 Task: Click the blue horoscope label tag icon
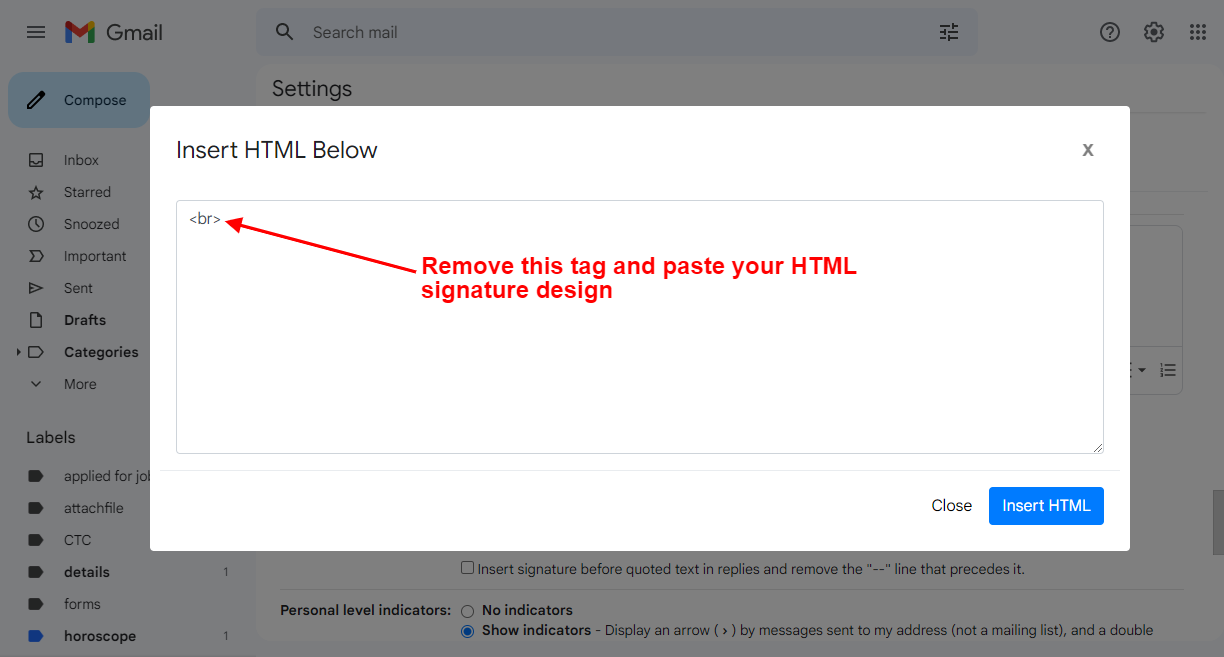click(x=36, y=636)
